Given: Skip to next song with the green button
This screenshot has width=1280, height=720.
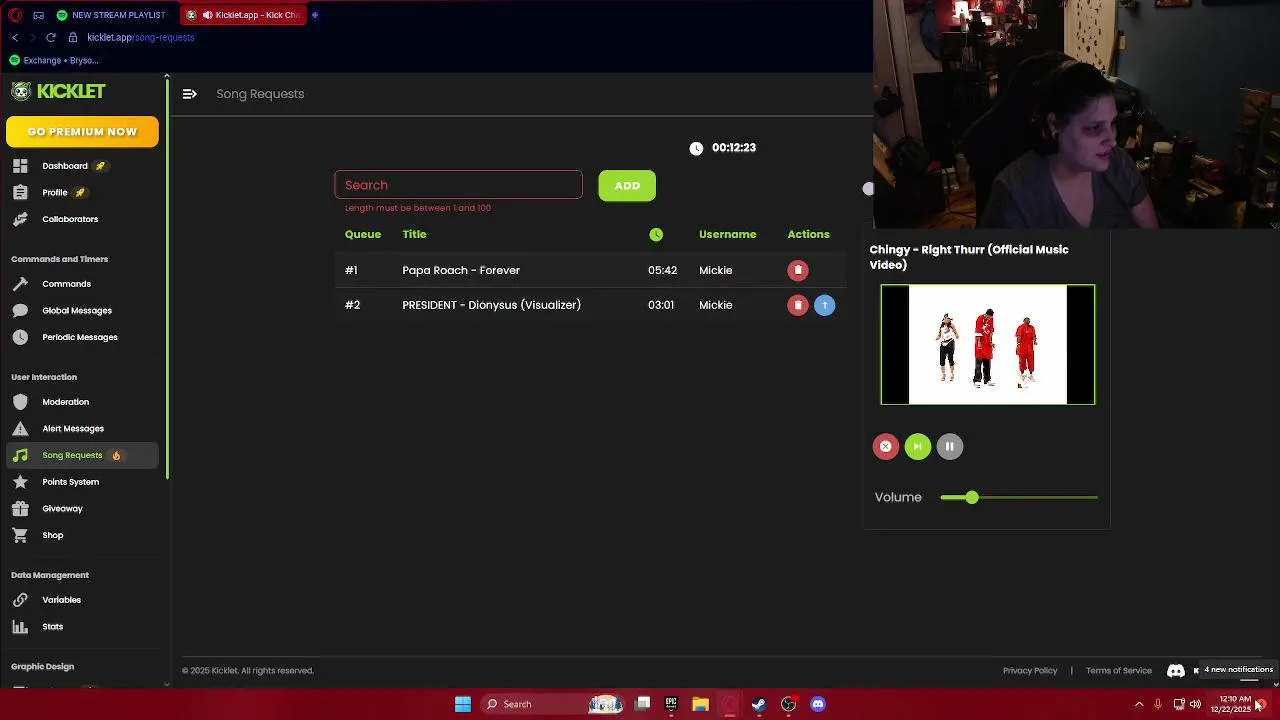Looking at the screenshot, I should tap(918, 447).
